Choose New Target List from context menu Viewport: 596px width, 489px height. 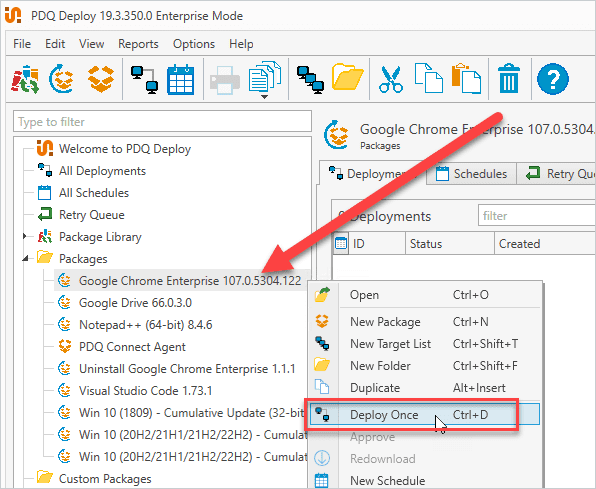(x=425, y=344)
